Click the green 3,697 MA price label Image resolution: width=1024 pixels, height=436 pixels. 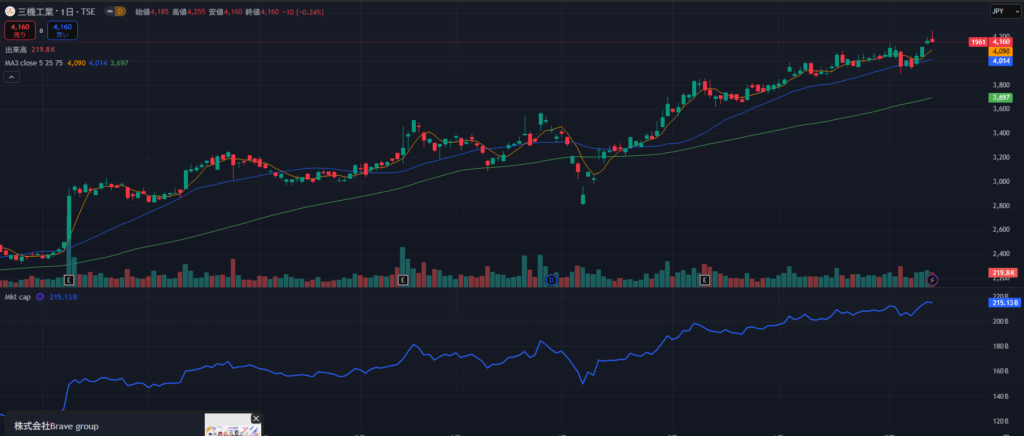tap(1002, 97)
